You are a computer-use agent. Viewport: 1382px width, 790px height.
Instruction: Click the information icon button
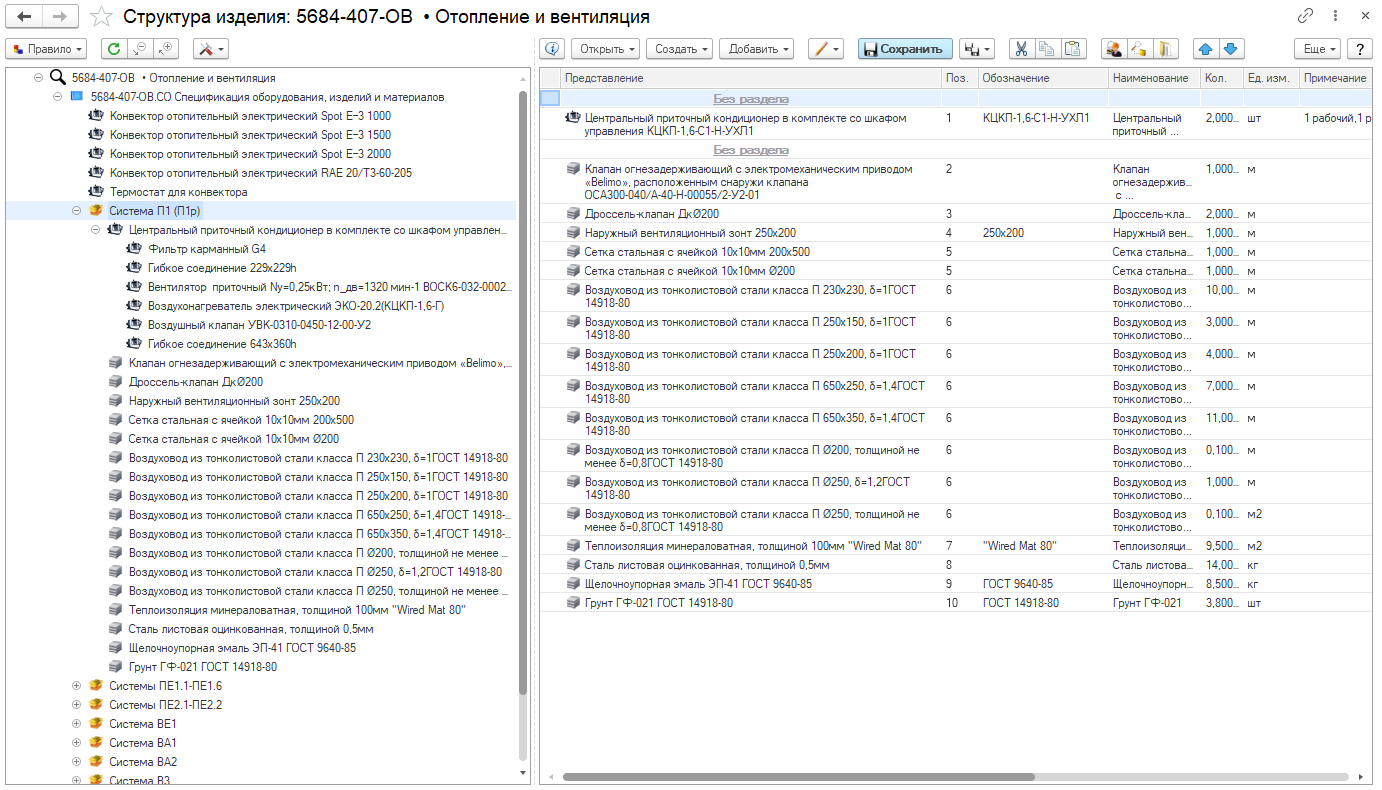click(552, 49)
